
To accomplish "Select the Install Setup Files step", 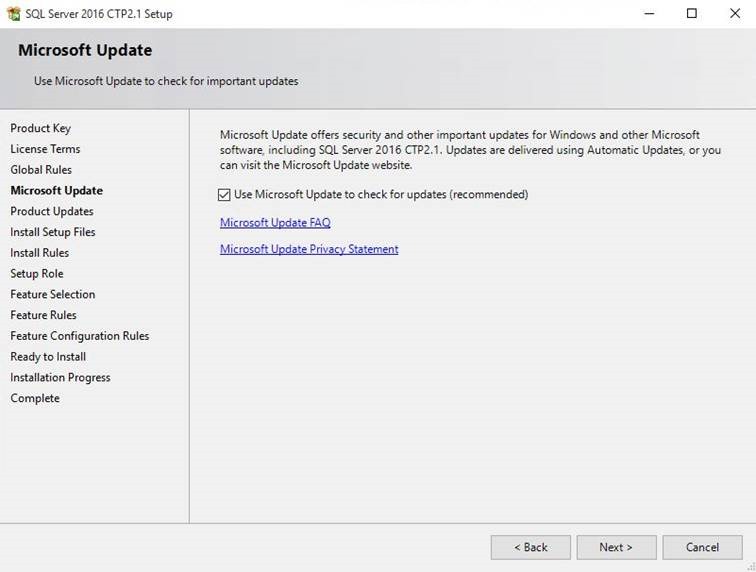I will pyautogui.click(x=53, y=232).
